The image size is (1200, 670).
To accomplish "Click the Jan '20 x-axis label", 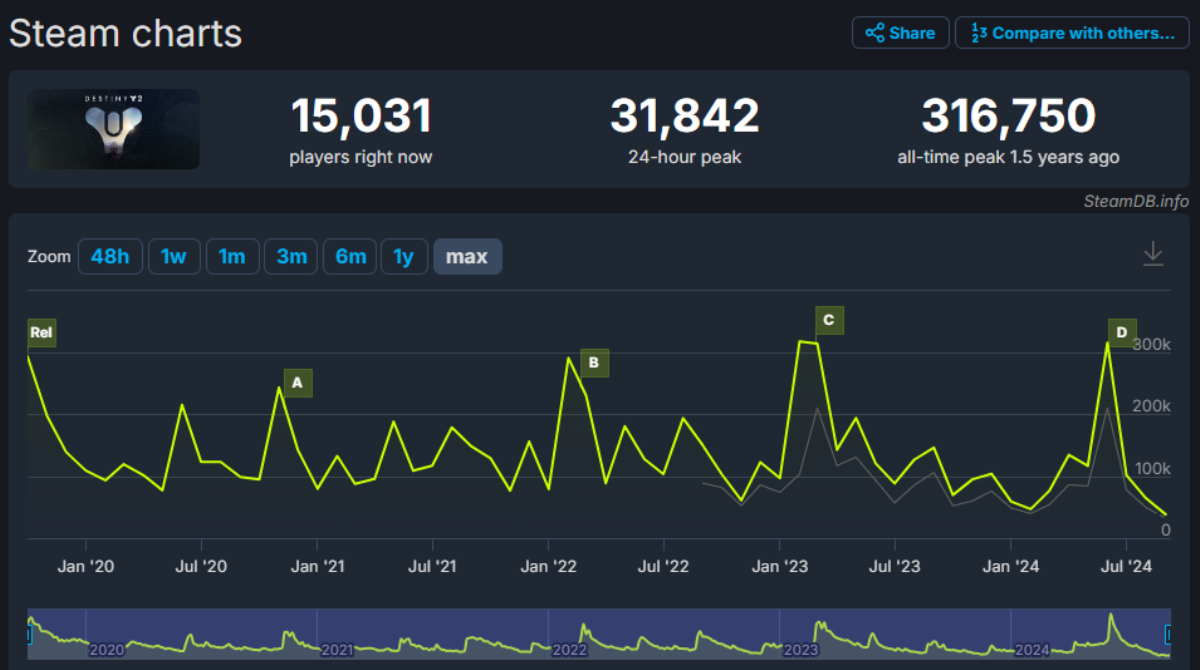I will pos(86,567).
